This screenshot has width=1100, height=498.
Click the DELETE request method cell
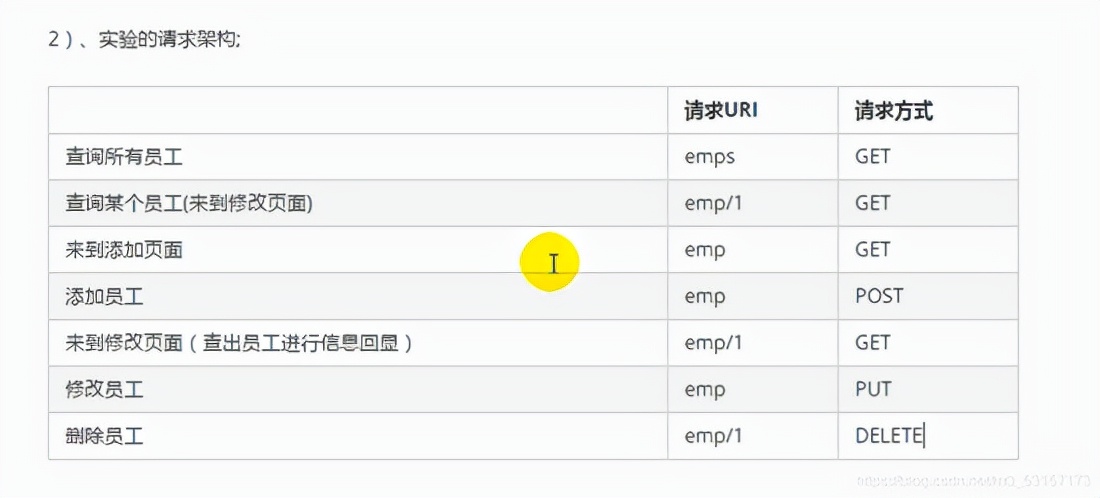889,435
